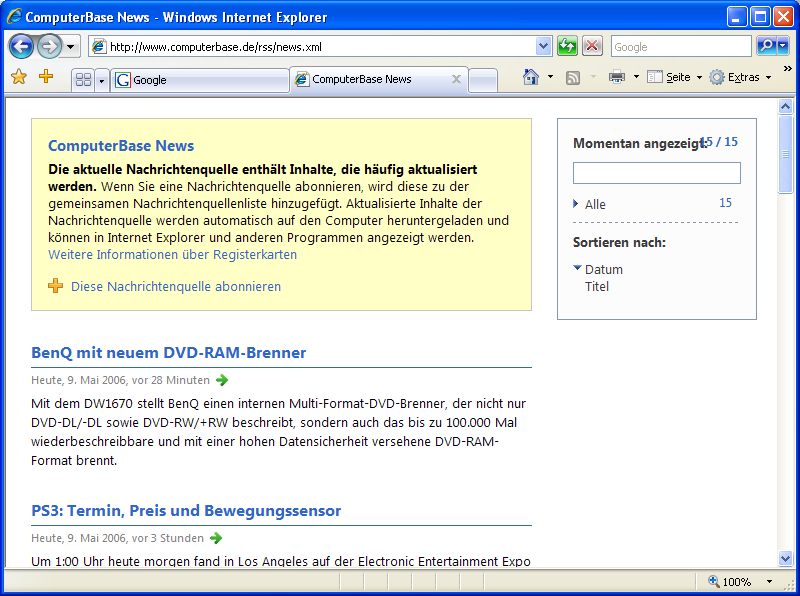This screenshot has height=596, width=800.
Task: Switch to the Google tab
Action: 199,80
